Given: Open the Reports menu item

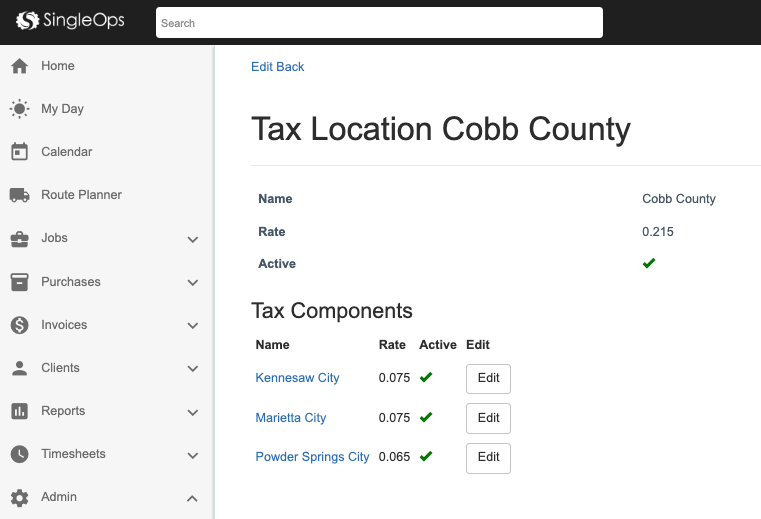Looking at the screenshot, I should coord(63,411).
